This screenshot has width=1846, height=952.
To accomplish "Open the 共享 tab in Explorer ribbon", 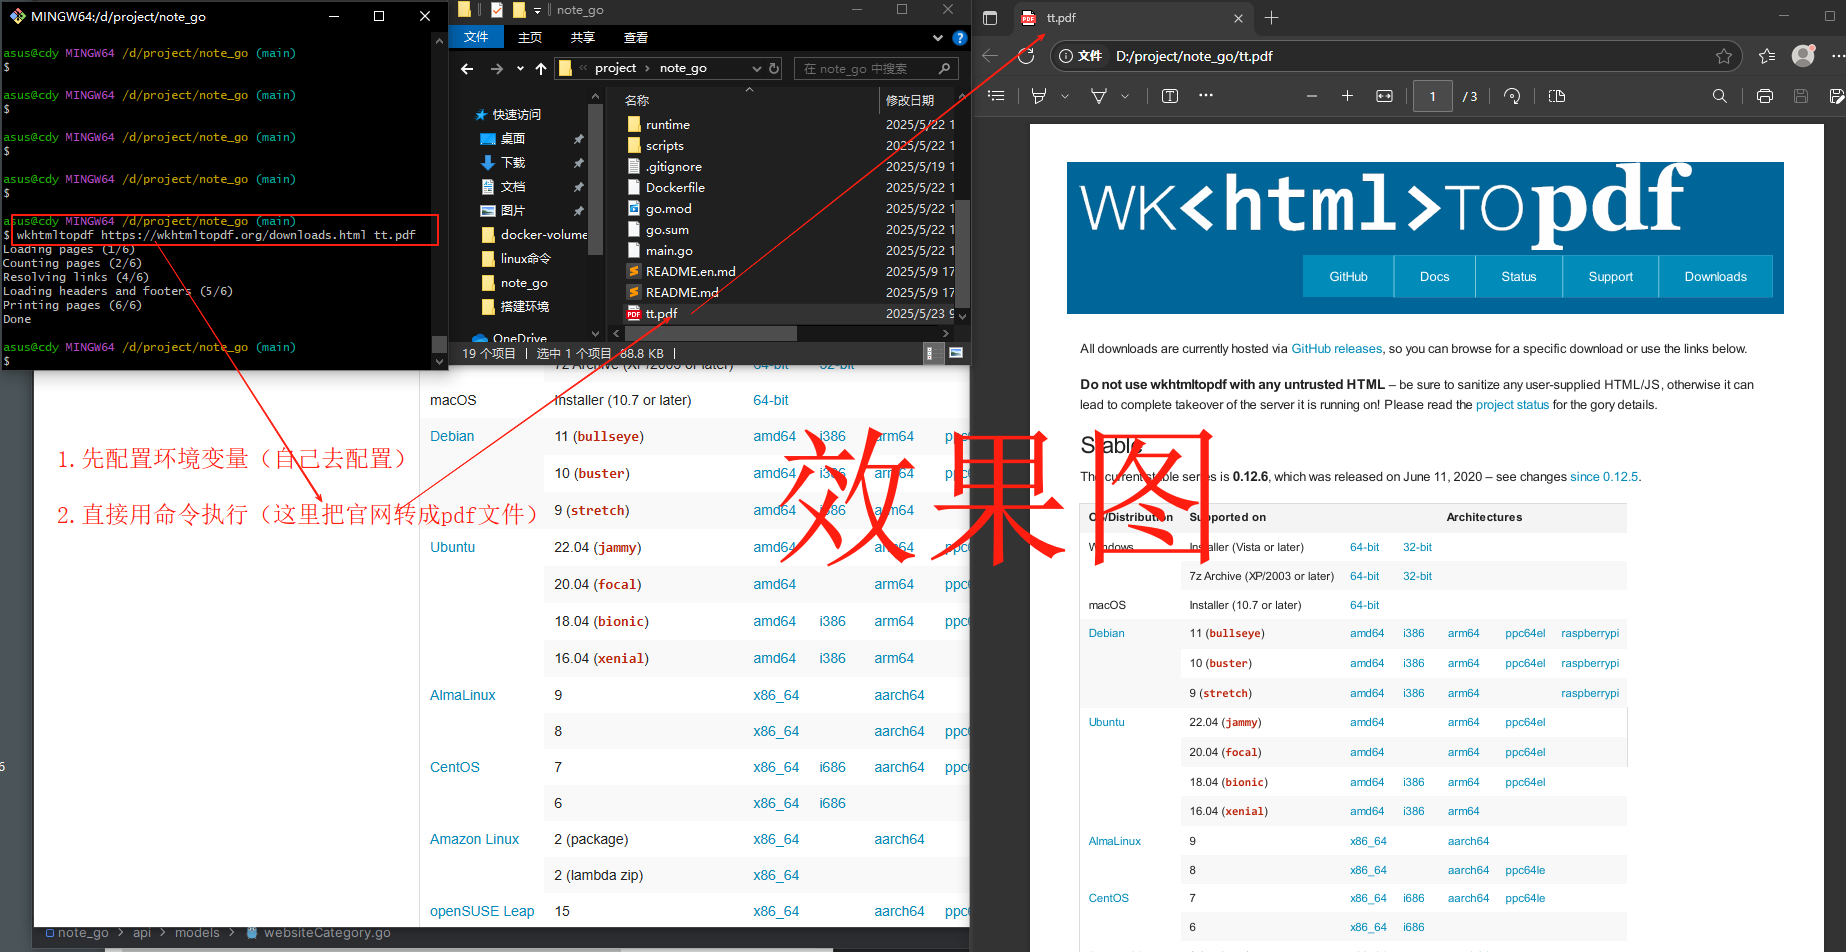I will pos(583,37).
